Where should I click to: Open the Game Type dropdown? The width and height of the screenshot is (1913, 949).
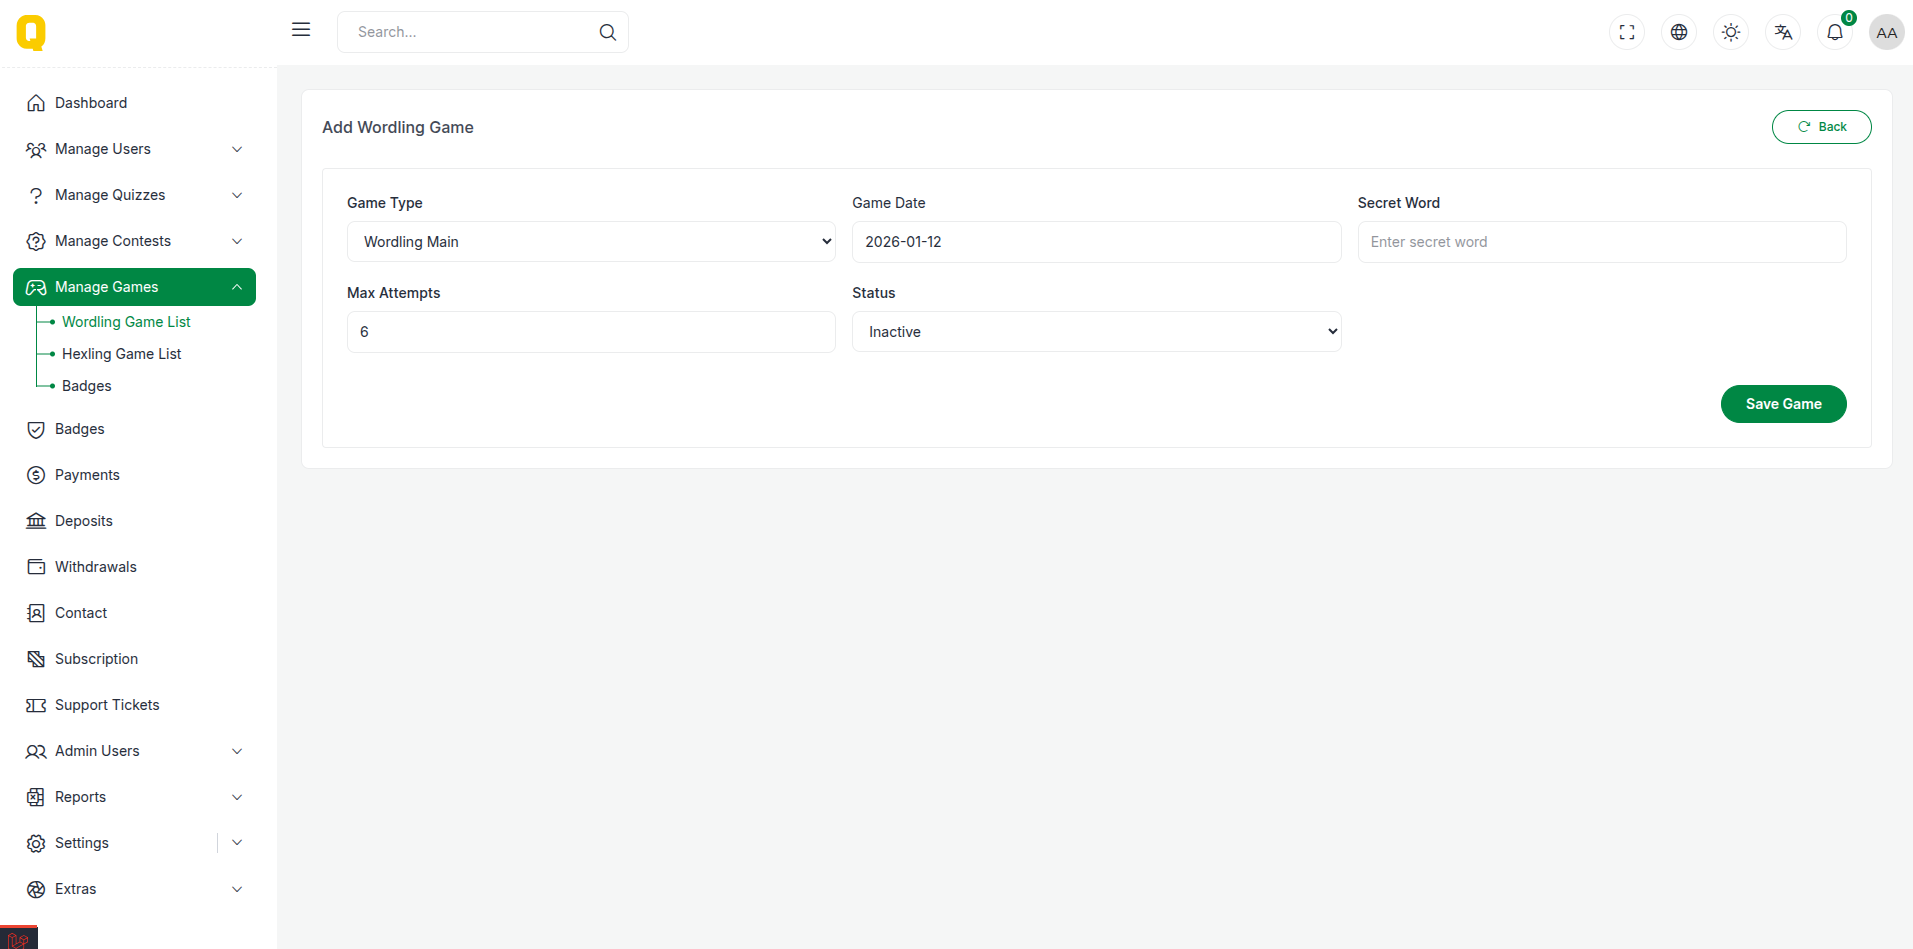point(591,242)
